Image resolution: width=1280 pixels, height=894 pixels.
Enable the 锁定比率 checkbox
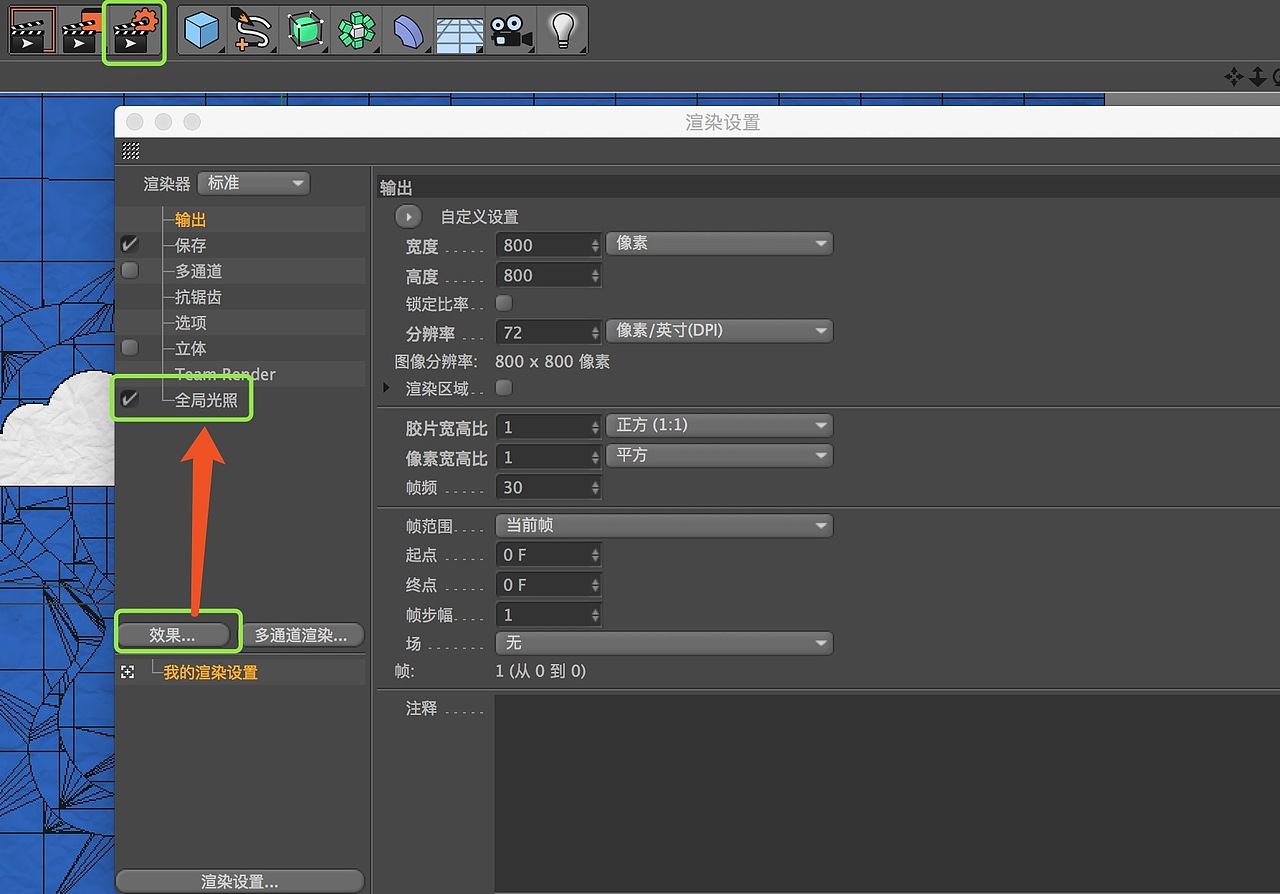coord(504,302)
